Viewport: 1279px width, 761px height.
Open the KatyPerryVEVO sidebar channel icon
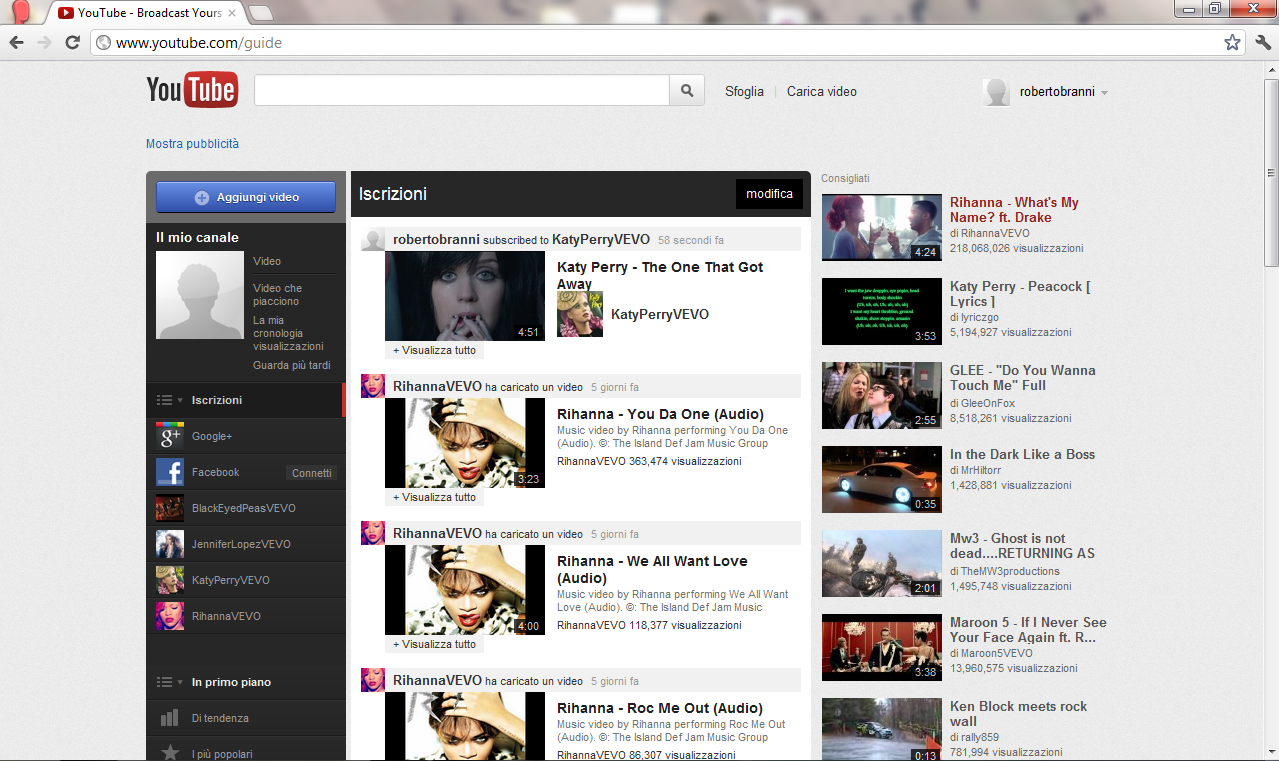point(169,580)
